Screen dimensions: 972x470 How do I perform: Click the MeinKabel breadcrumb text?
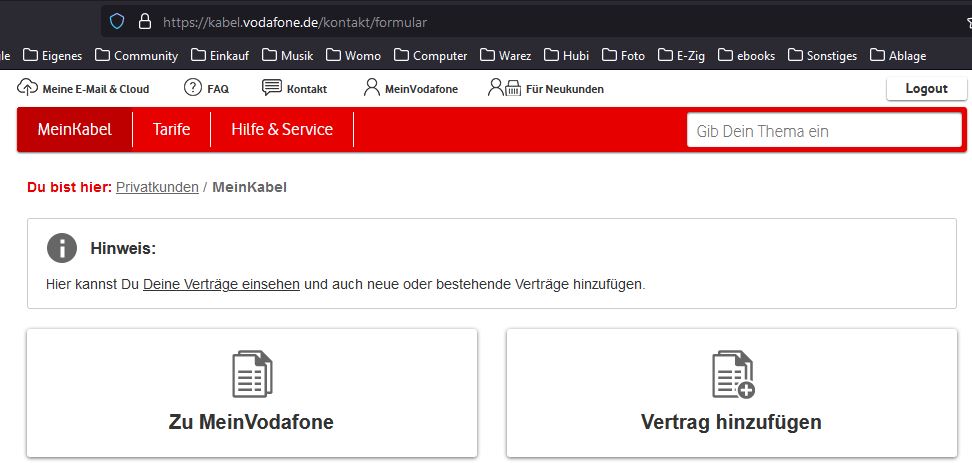pyautogui.click(x=249, y=187)
